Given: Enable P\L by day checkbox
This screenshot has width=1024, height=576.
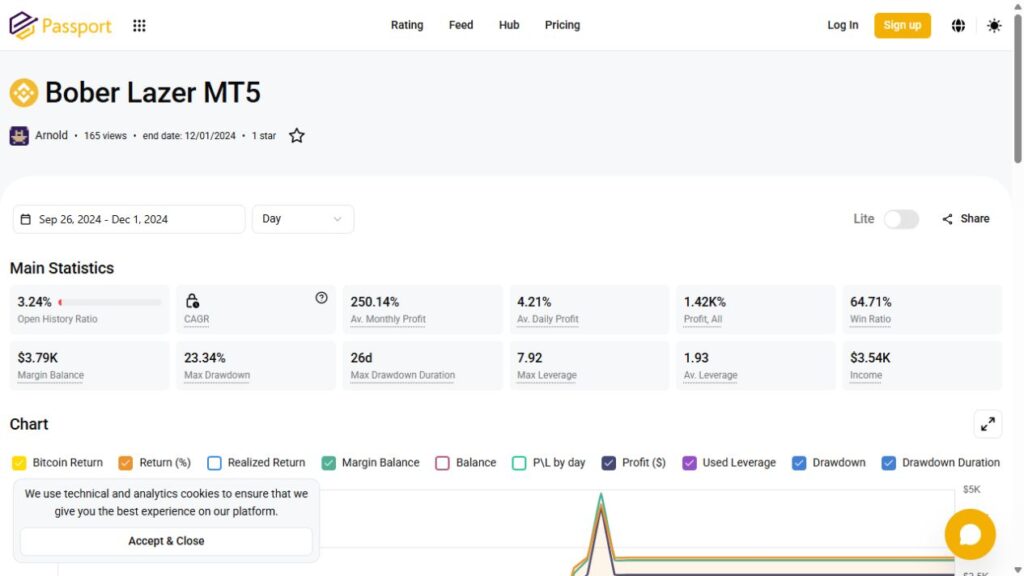Looking at the screenshot, I should [x=519, y=463].
